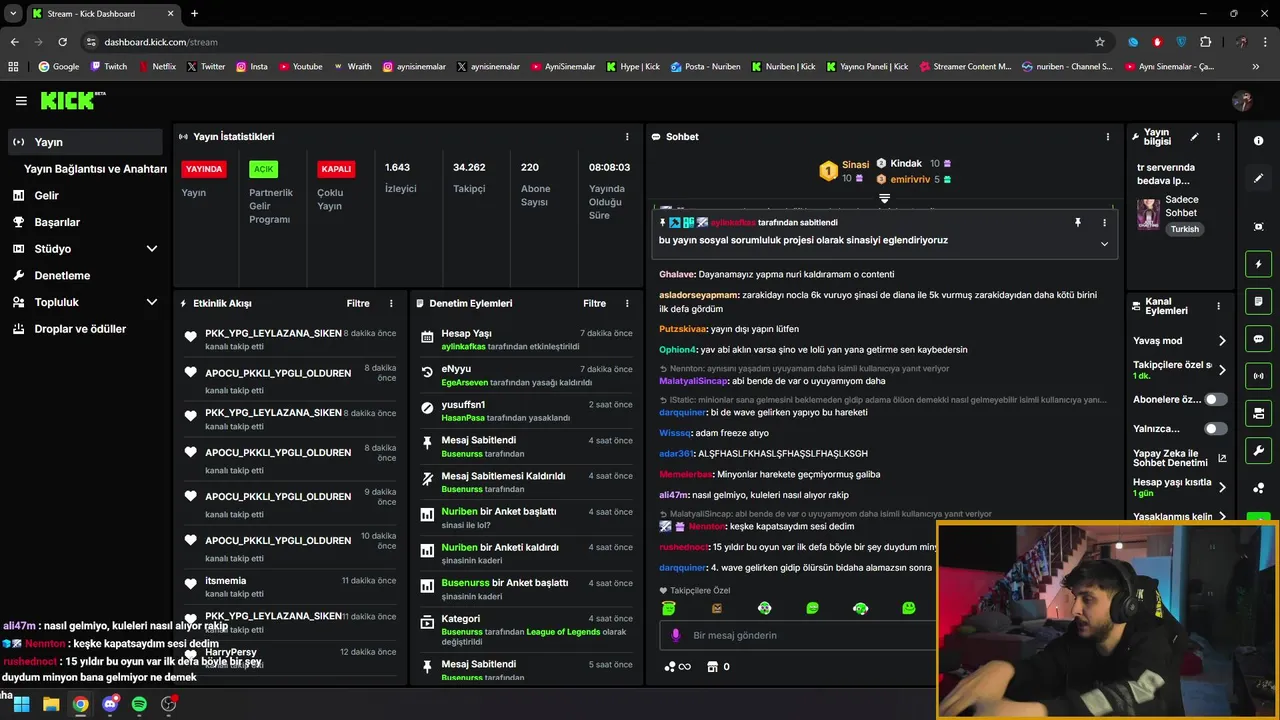
Task: Open the user avatar in the header
Action: click(1243, 101)
